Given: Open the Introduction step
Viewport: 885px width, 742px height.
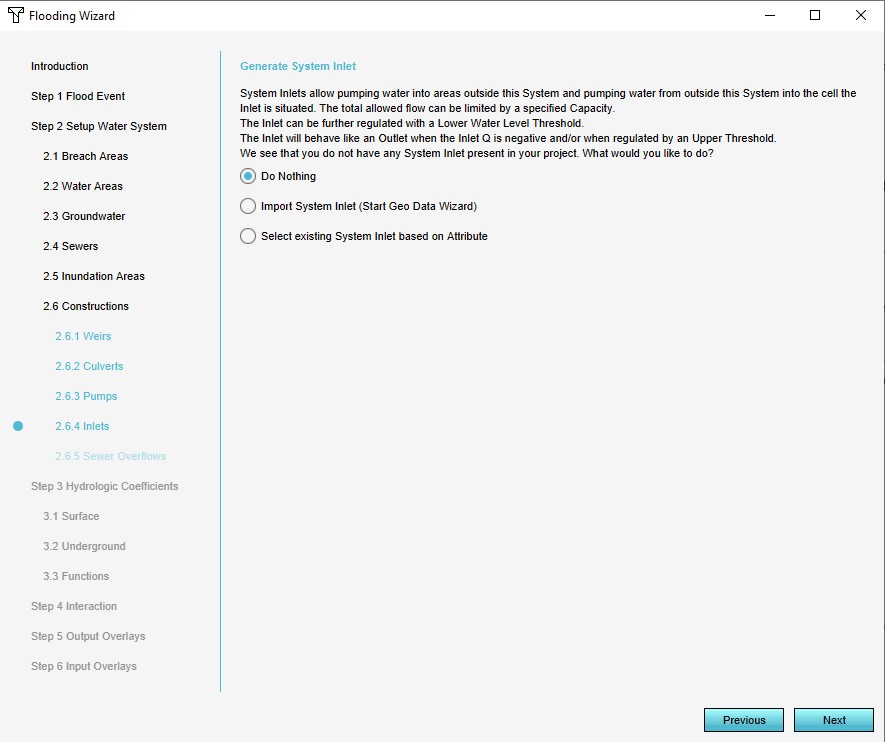Looking at the screenshot, I should 59,66.
